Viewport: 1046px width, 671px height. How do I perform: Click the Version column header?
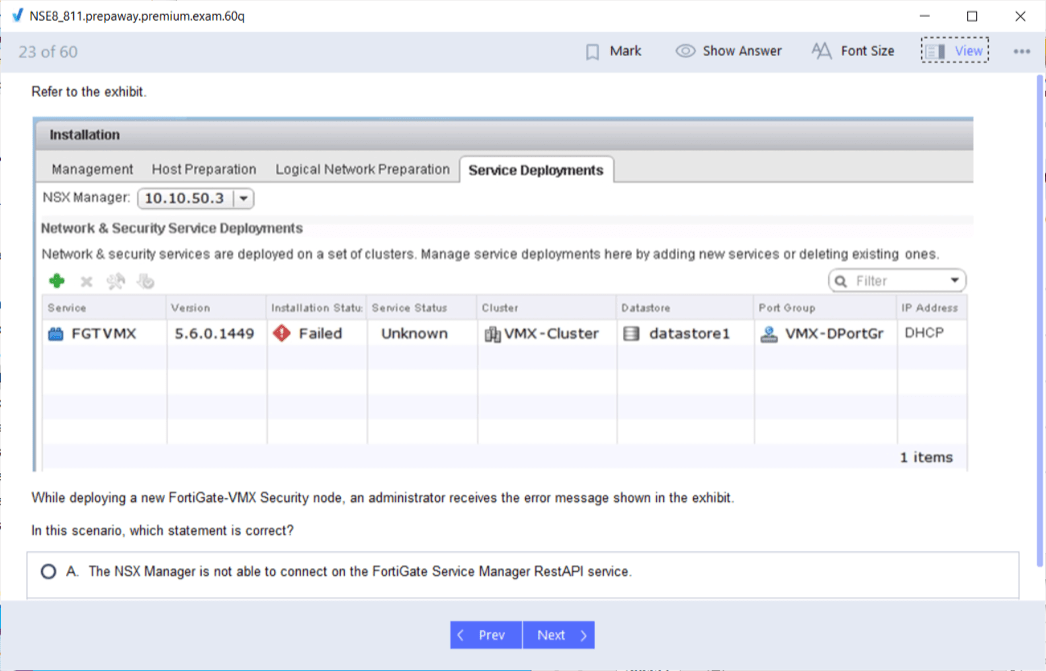pos(217,307)
